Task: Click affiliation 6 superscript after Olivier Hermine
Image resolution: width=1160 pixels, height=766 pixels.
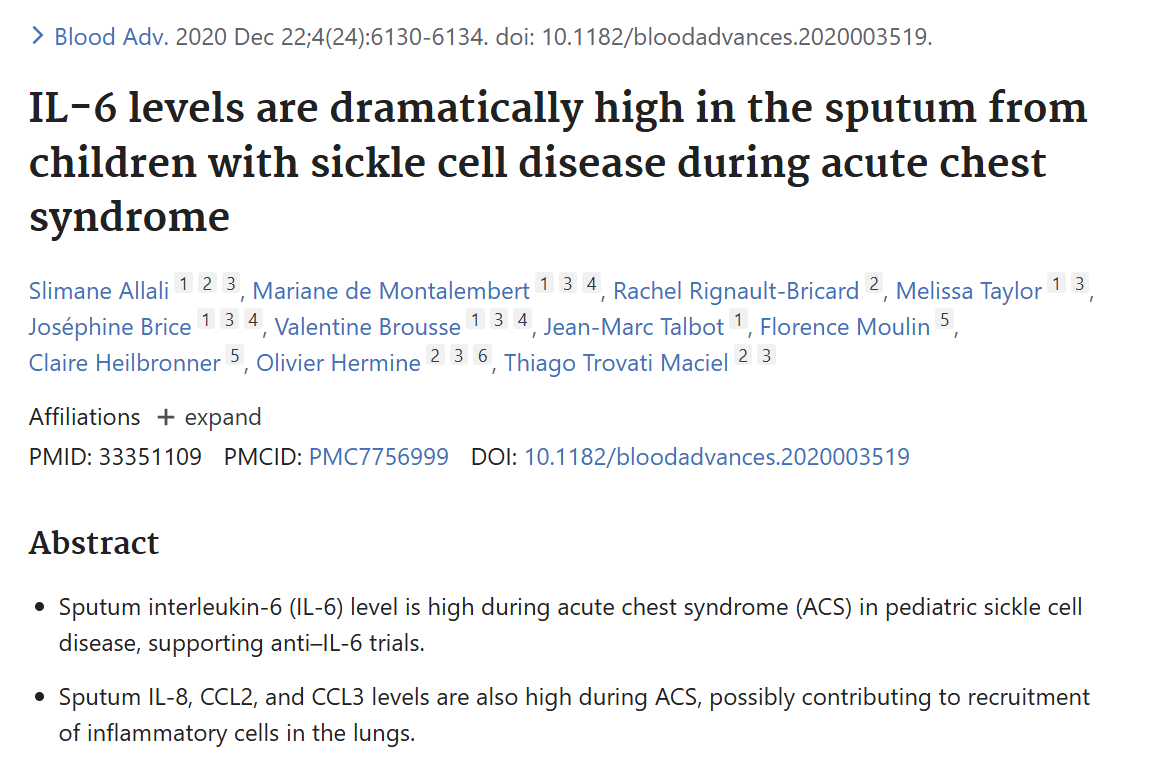Action: [482, 356]
